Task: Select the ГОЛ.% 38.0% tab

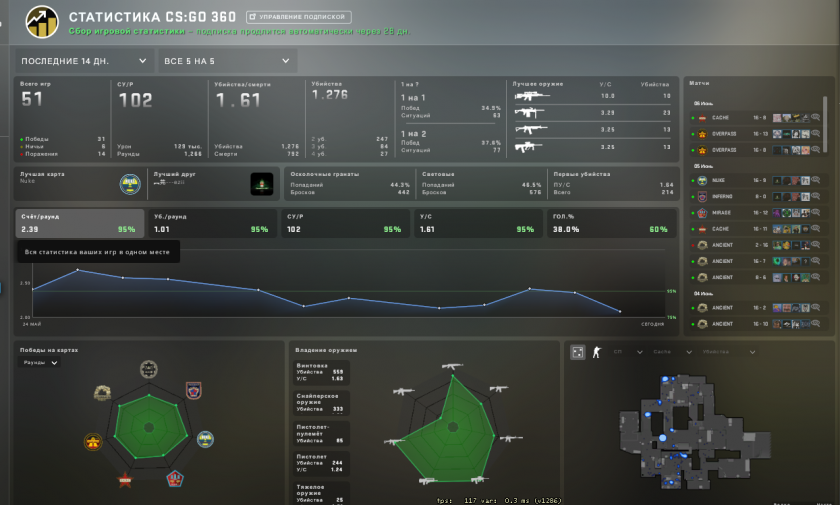Action: [x=611, y=223]
